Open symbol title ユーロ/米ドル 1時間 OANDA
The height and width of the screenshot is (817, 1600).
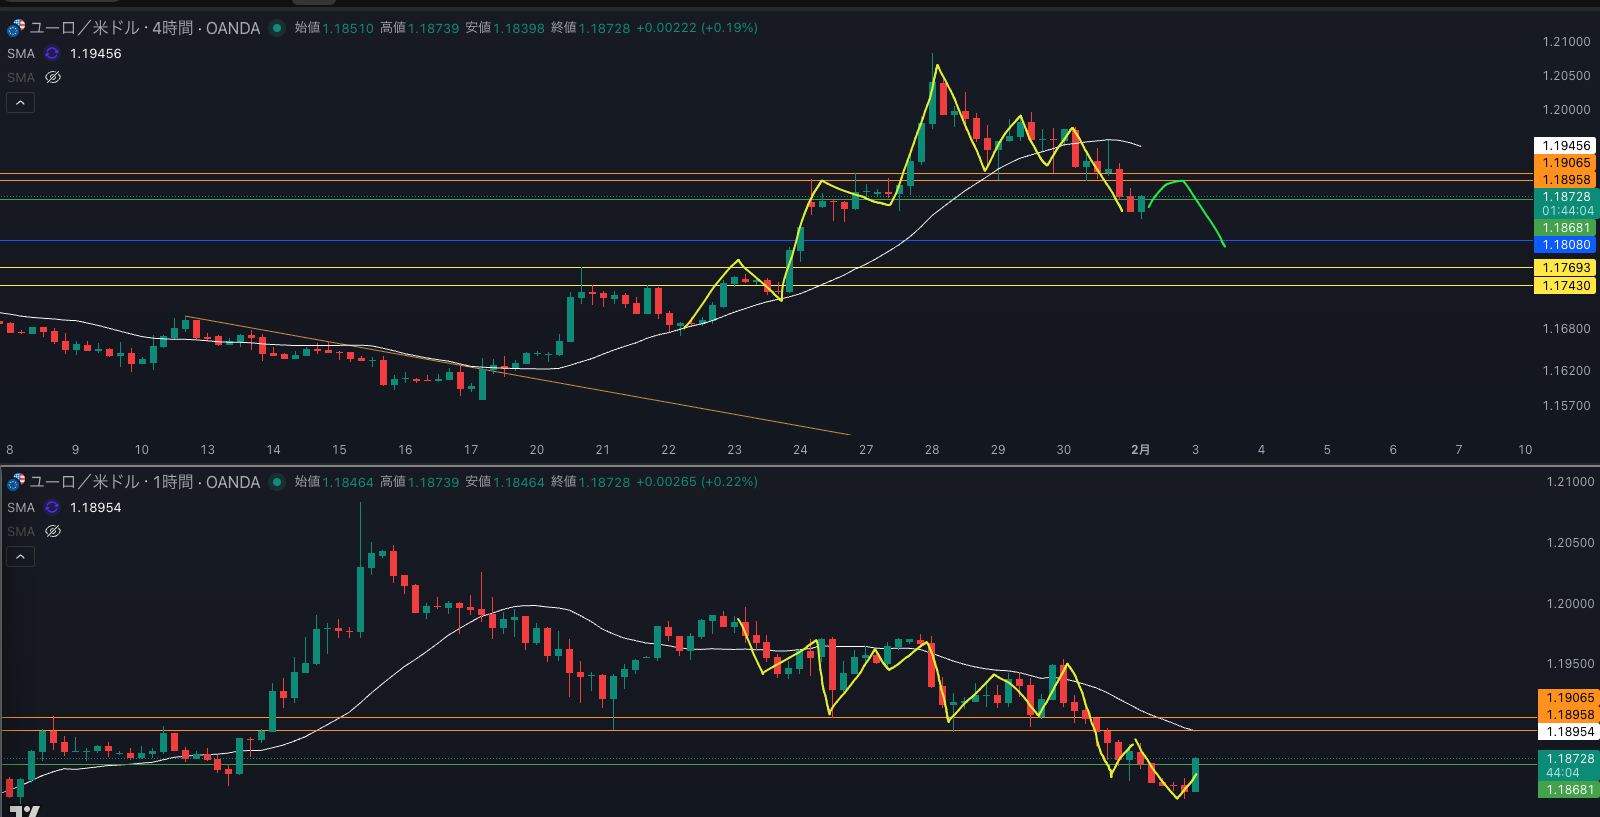coord(144,482)
